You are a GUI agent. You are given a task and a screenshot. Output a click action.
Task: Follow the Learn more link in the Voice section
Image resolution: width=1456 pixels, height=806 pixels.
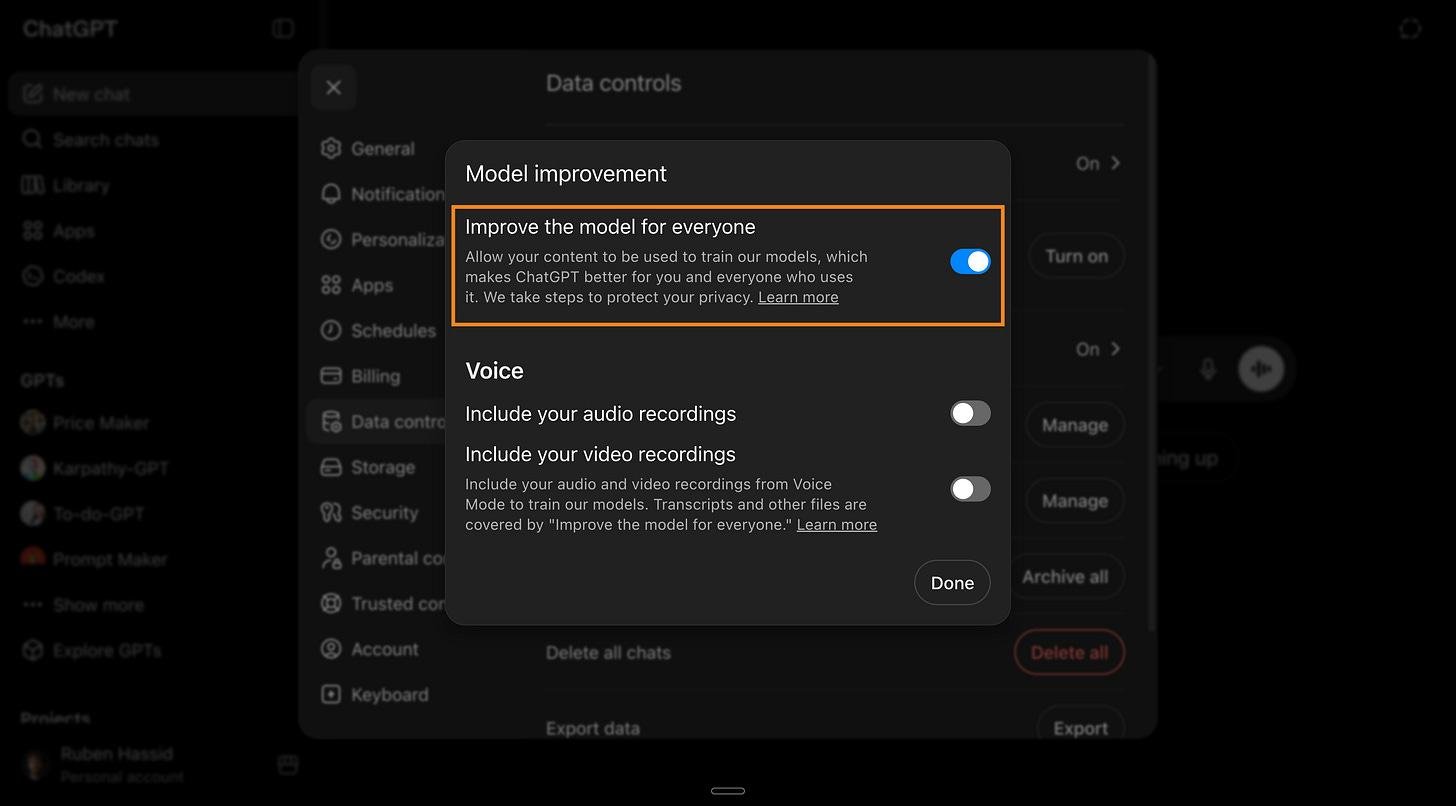(x=837, y=525)
